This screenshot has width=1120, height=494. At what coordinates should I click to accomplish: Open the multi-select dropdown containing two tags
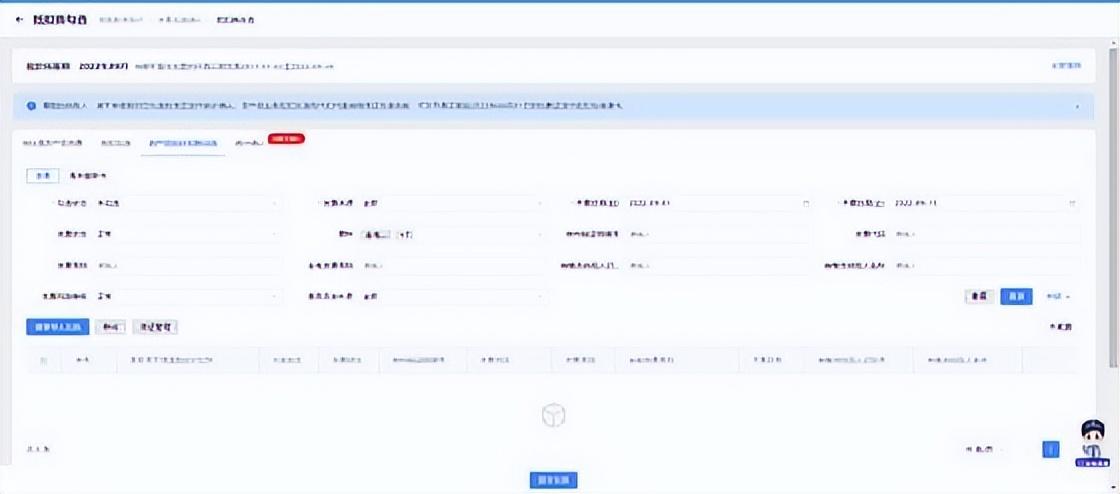[454, 234]
